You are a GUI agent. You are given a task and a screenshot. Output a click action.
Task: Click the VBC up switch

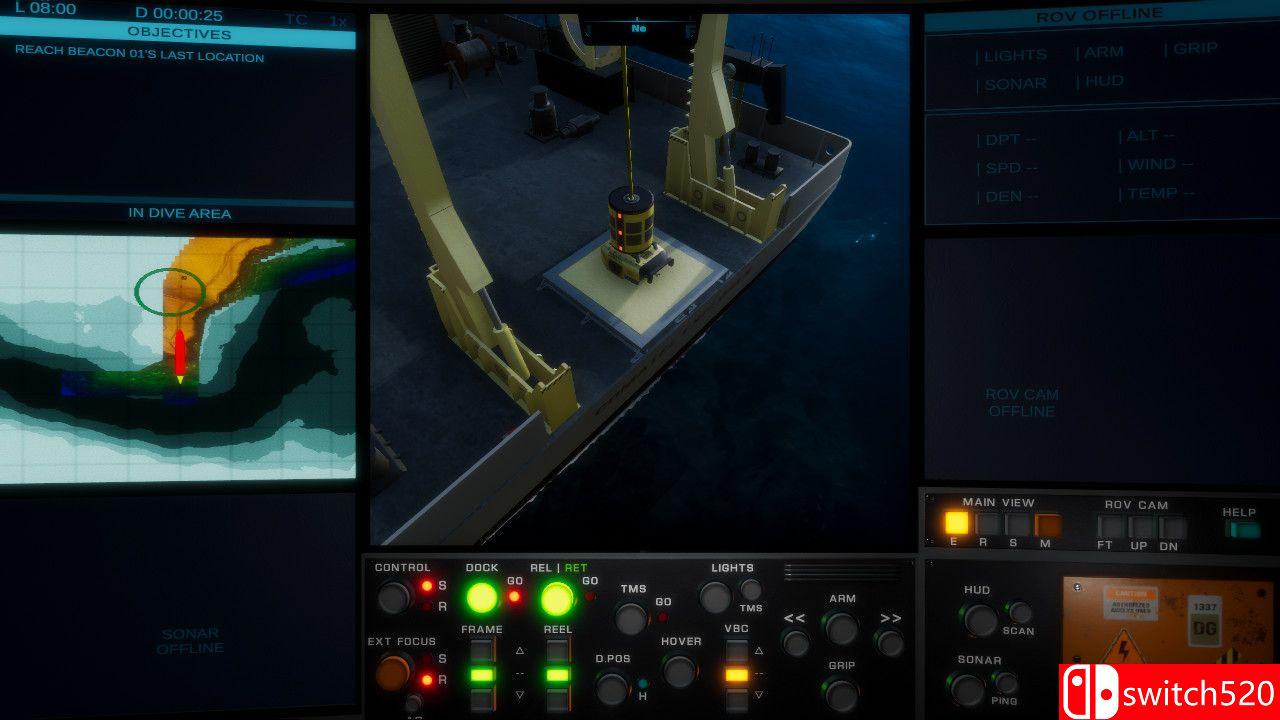[737, 651]
